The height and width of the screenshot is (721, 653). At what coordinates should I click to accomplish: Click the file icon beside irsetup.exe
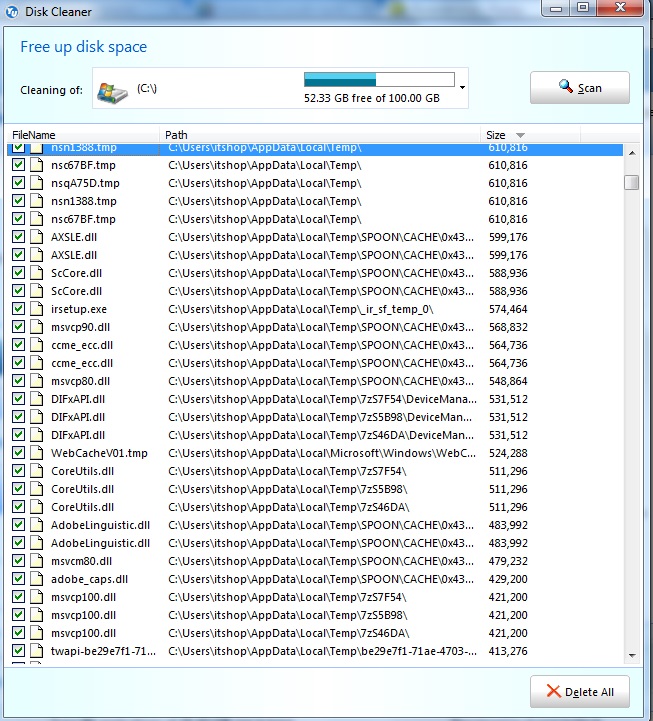tap(36, 309)
